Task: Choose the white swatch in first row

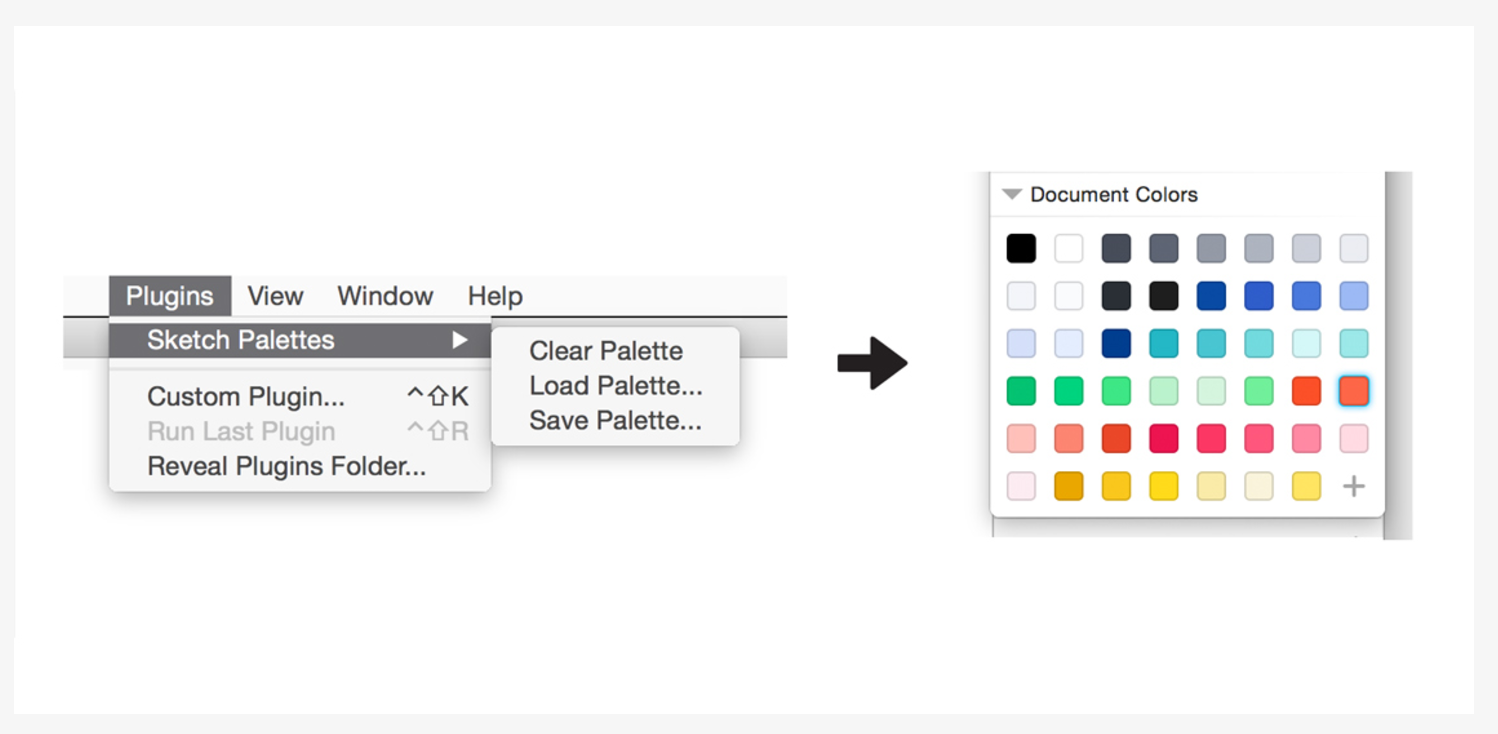Action: (1068, 248)
